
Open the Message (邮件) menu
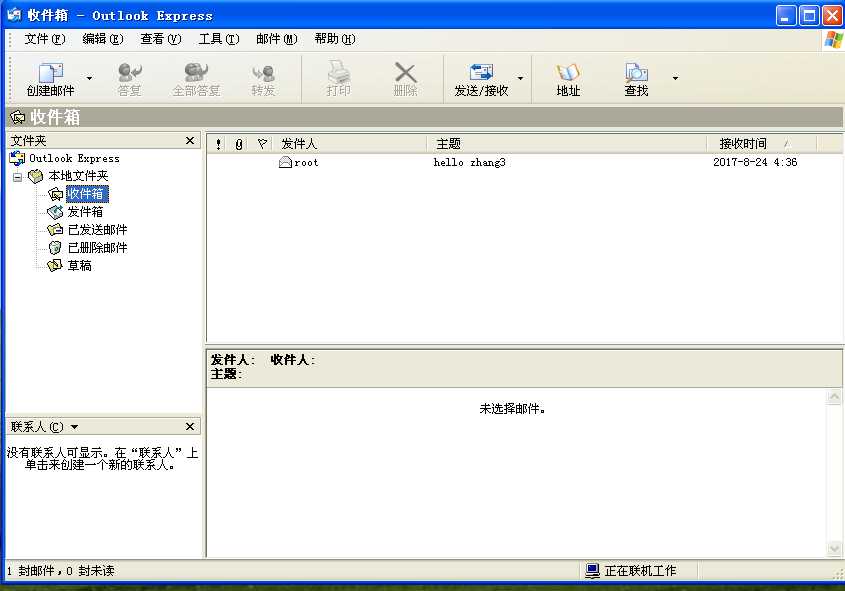[x=276, y=39]
